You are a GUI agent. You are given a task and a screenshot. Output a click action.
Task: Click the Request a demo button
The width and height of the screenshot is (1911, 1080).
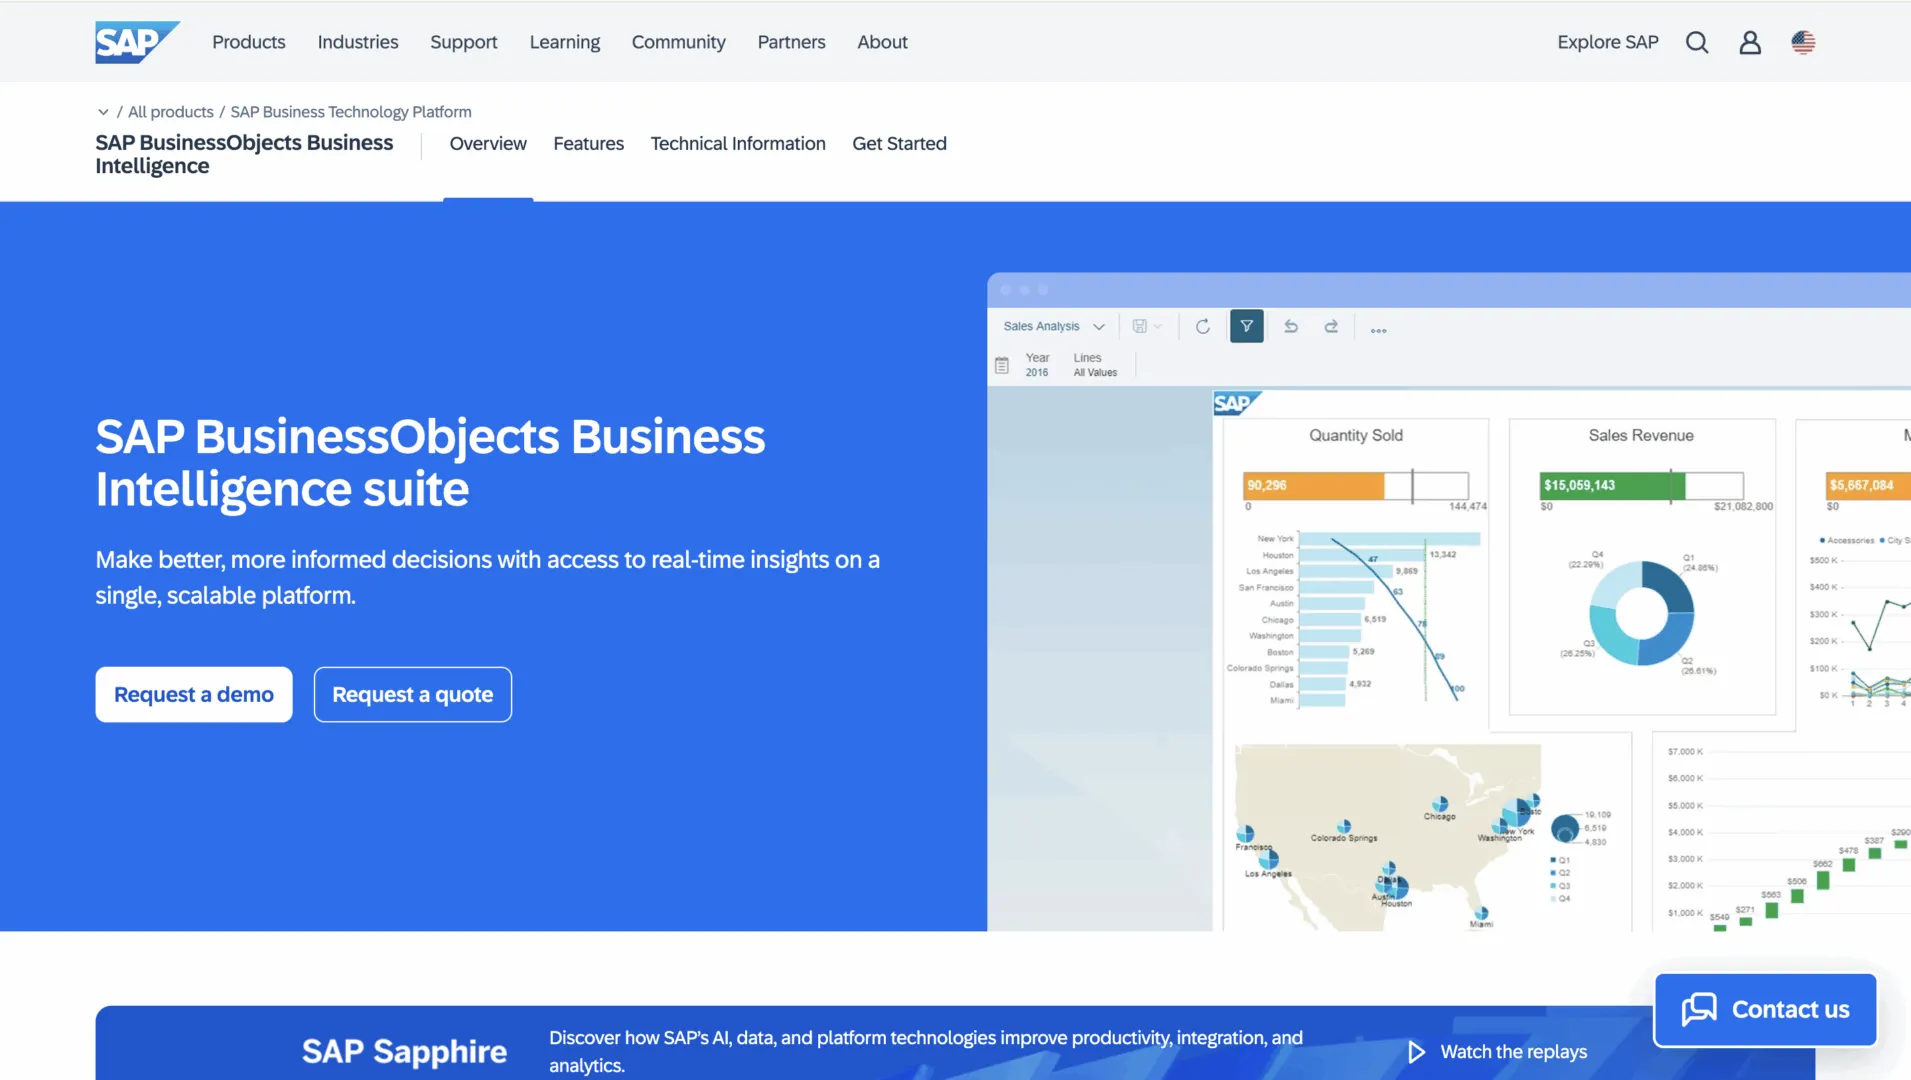[x=194, y=695]
